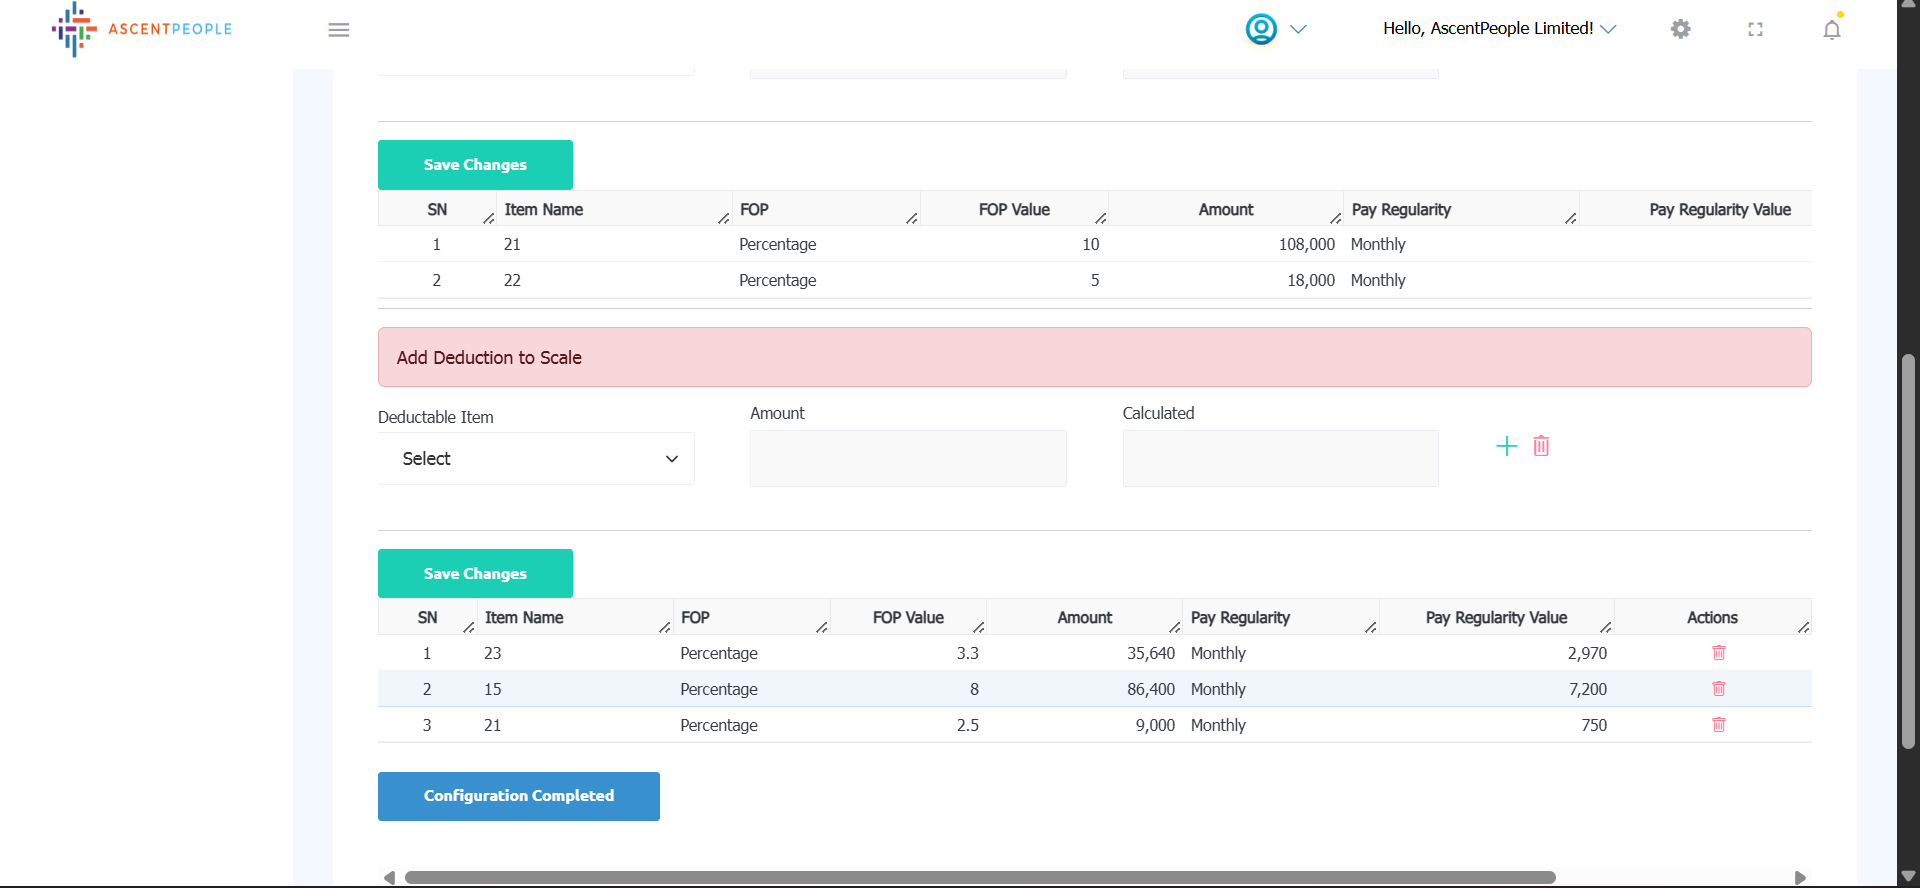Screen dimensions: 1920x888
Task: Toggle fullscreen mode icon
Action: tap(1755, 30)
